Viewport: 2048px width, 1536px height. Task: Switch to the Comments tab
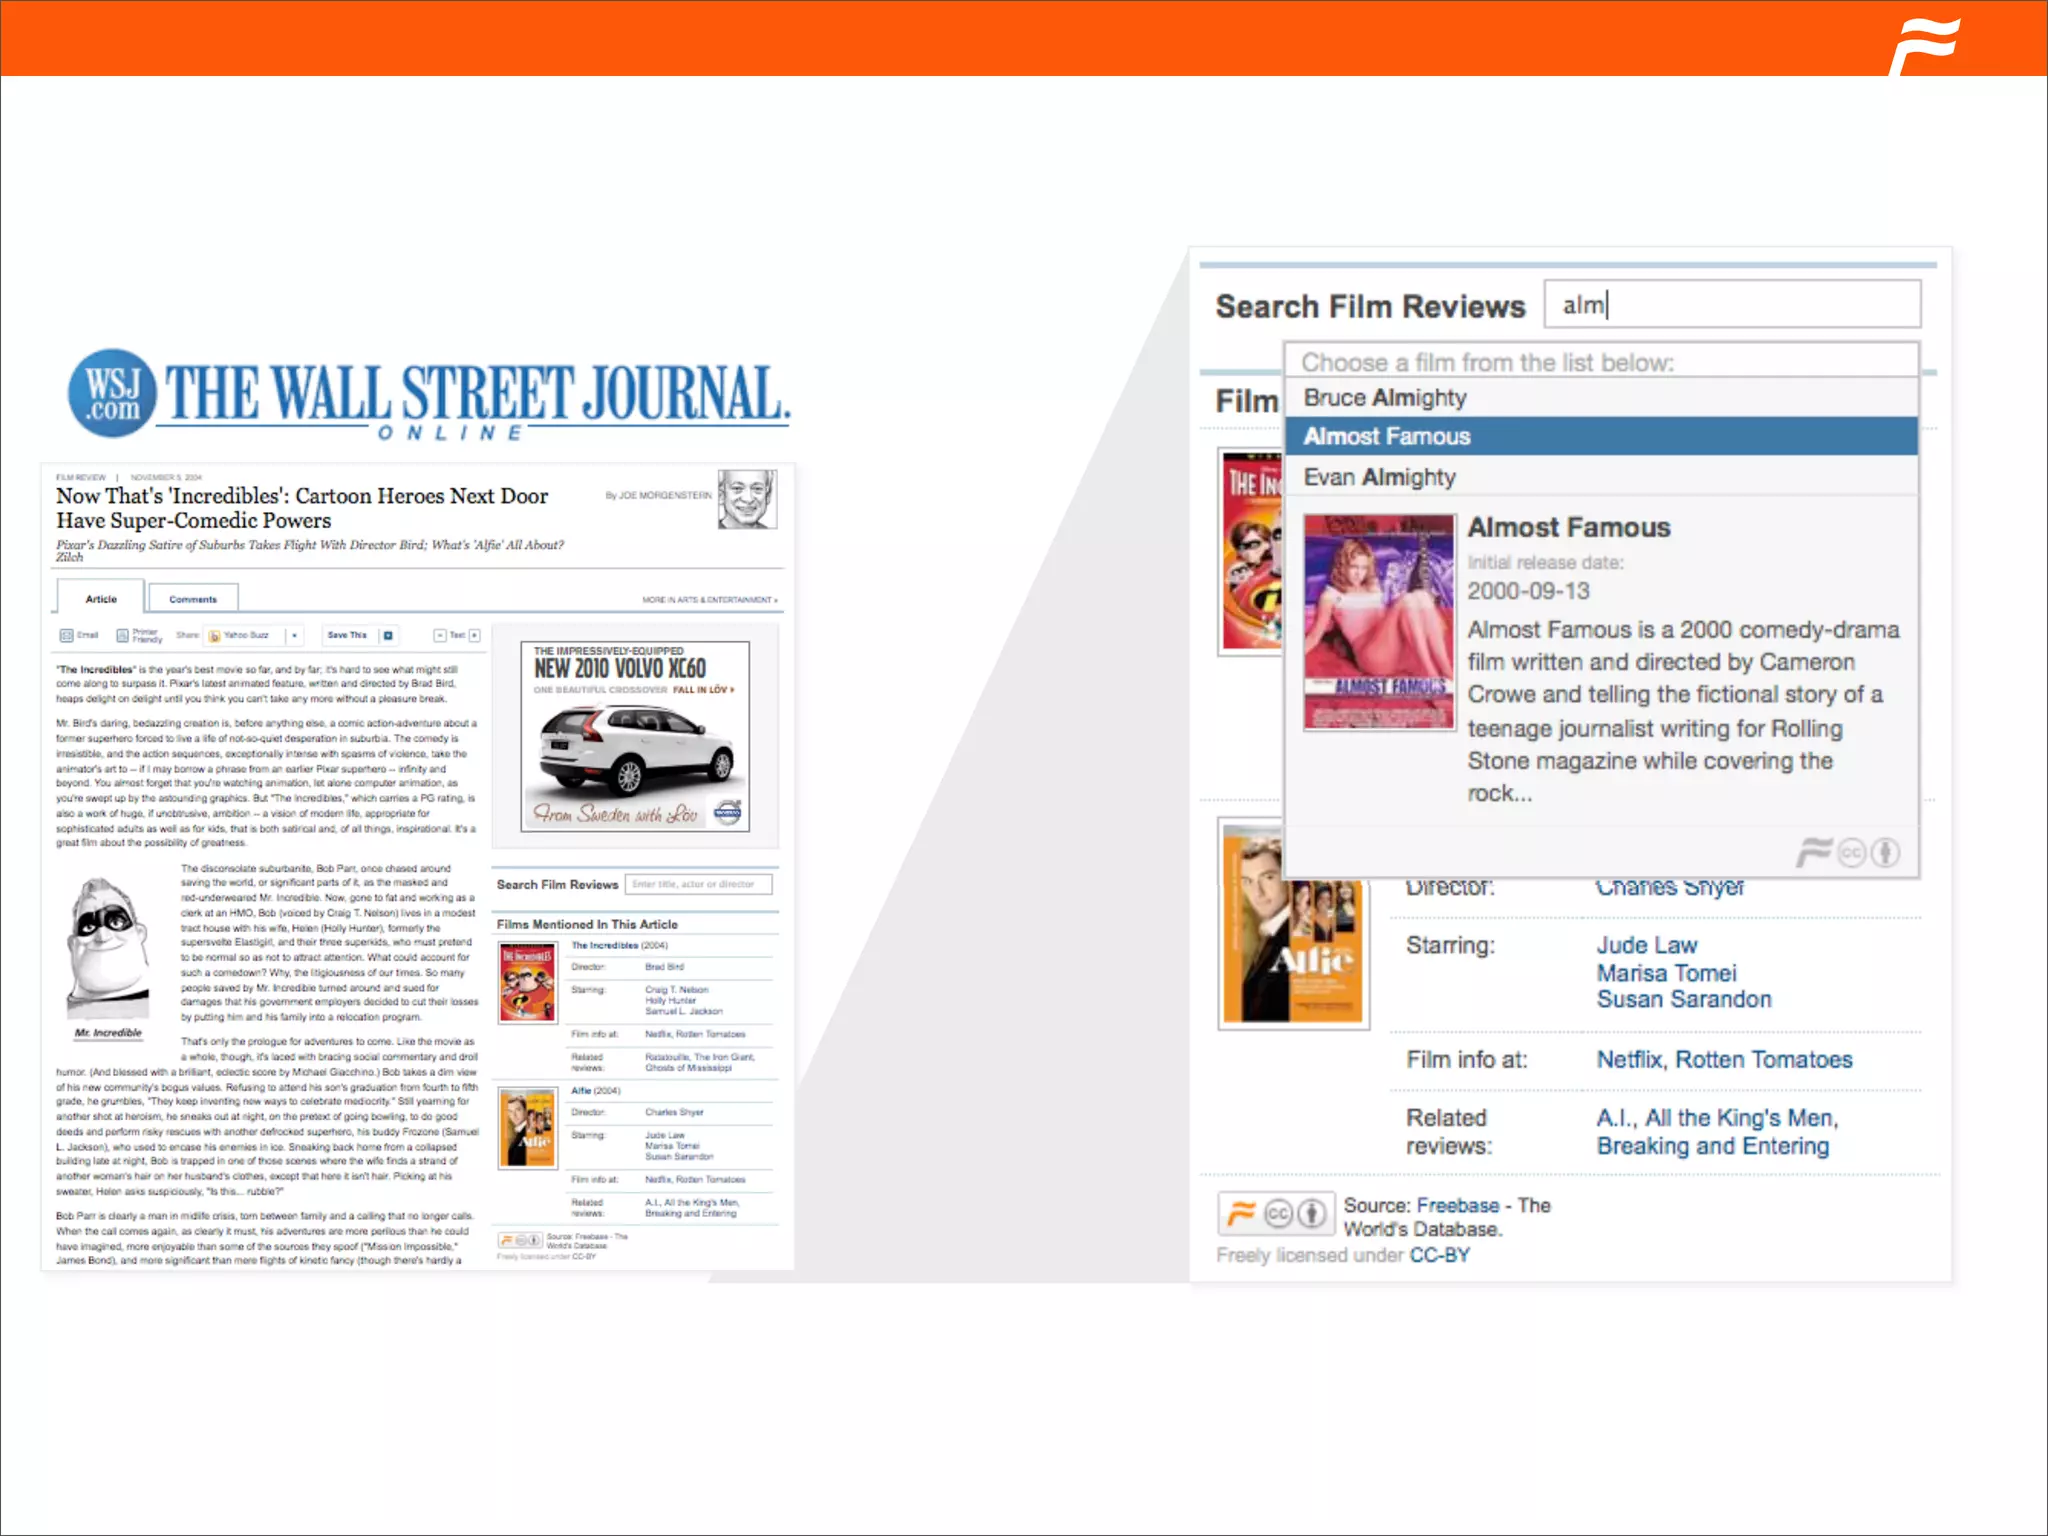(193, 599)
